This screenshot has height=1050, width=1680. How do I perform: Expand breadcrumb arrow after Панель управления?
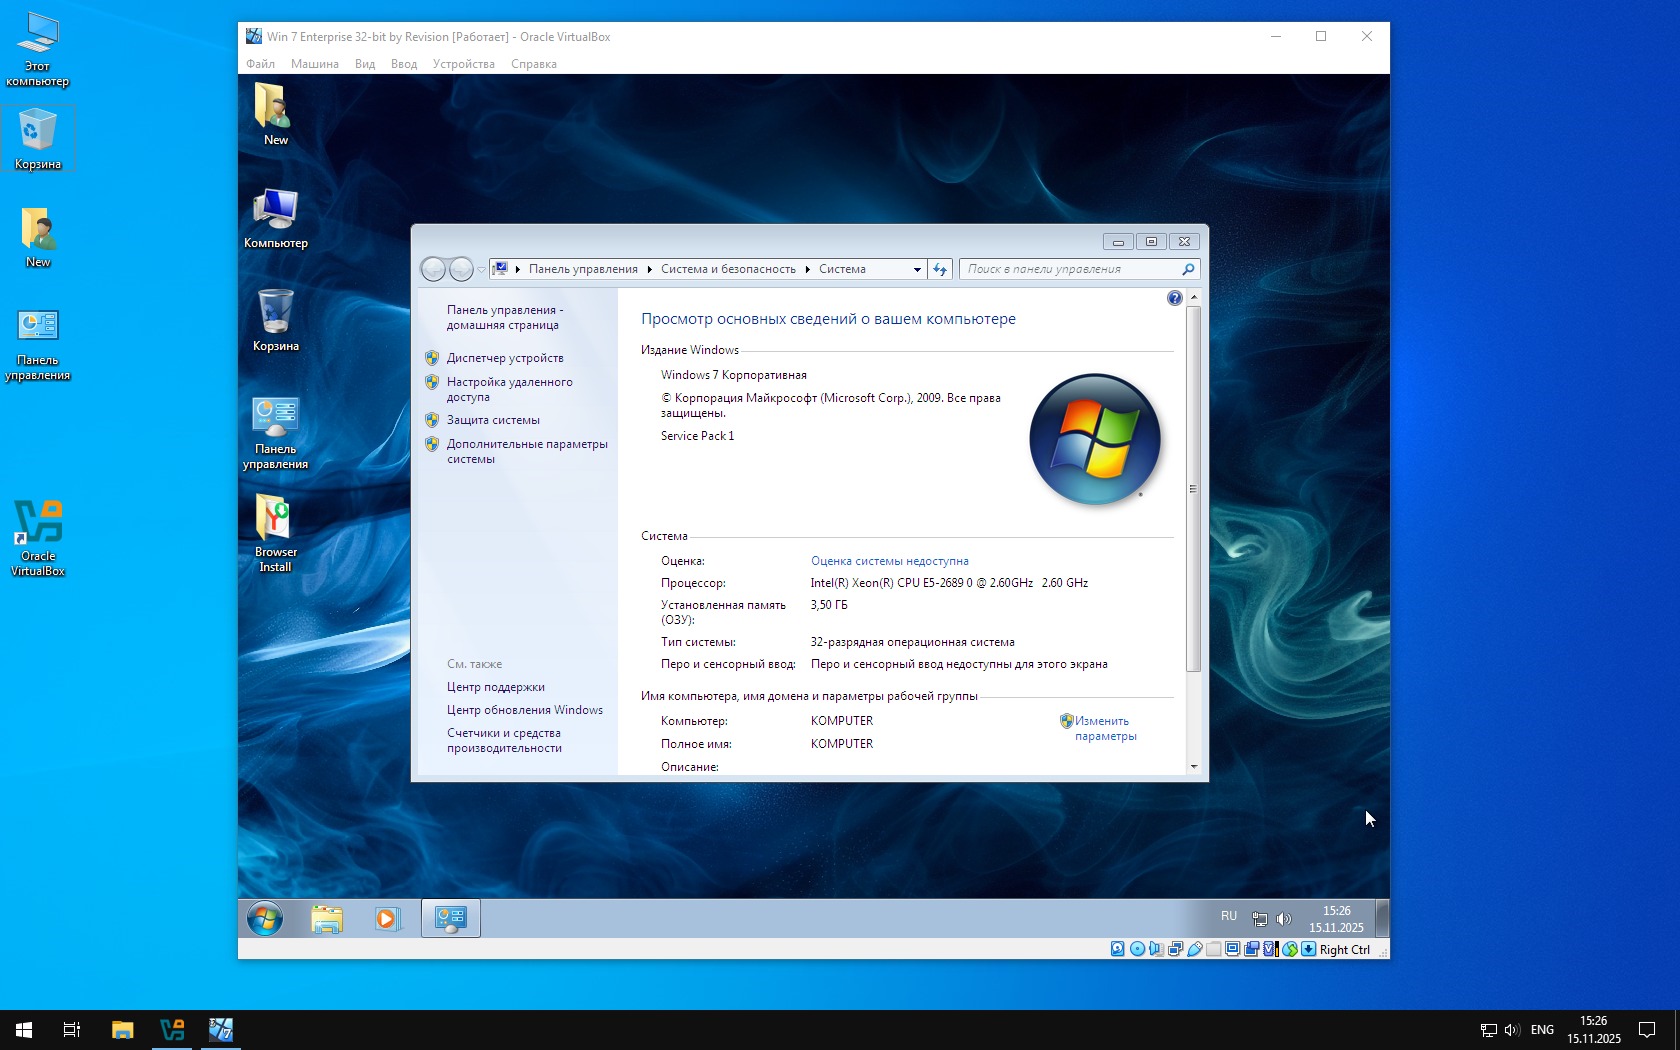(649, 269)
